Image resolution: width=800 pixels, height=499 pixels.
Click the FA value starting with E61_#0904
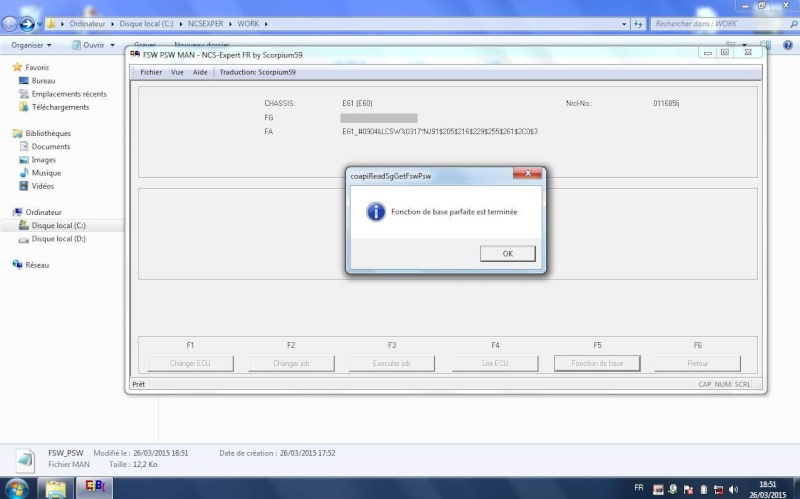click(440, 132)
